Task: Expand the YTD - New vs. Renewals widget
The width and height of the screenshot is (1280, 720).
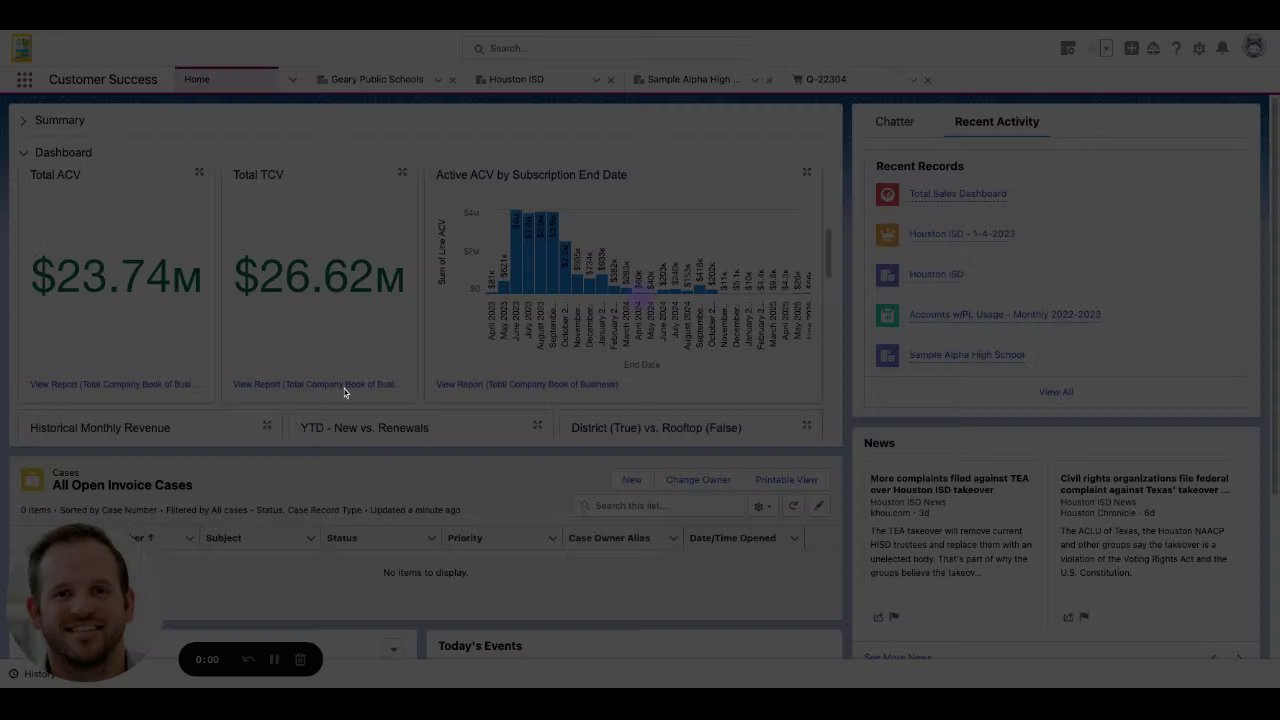Action: pyautogui.click(x=537, y=425)
